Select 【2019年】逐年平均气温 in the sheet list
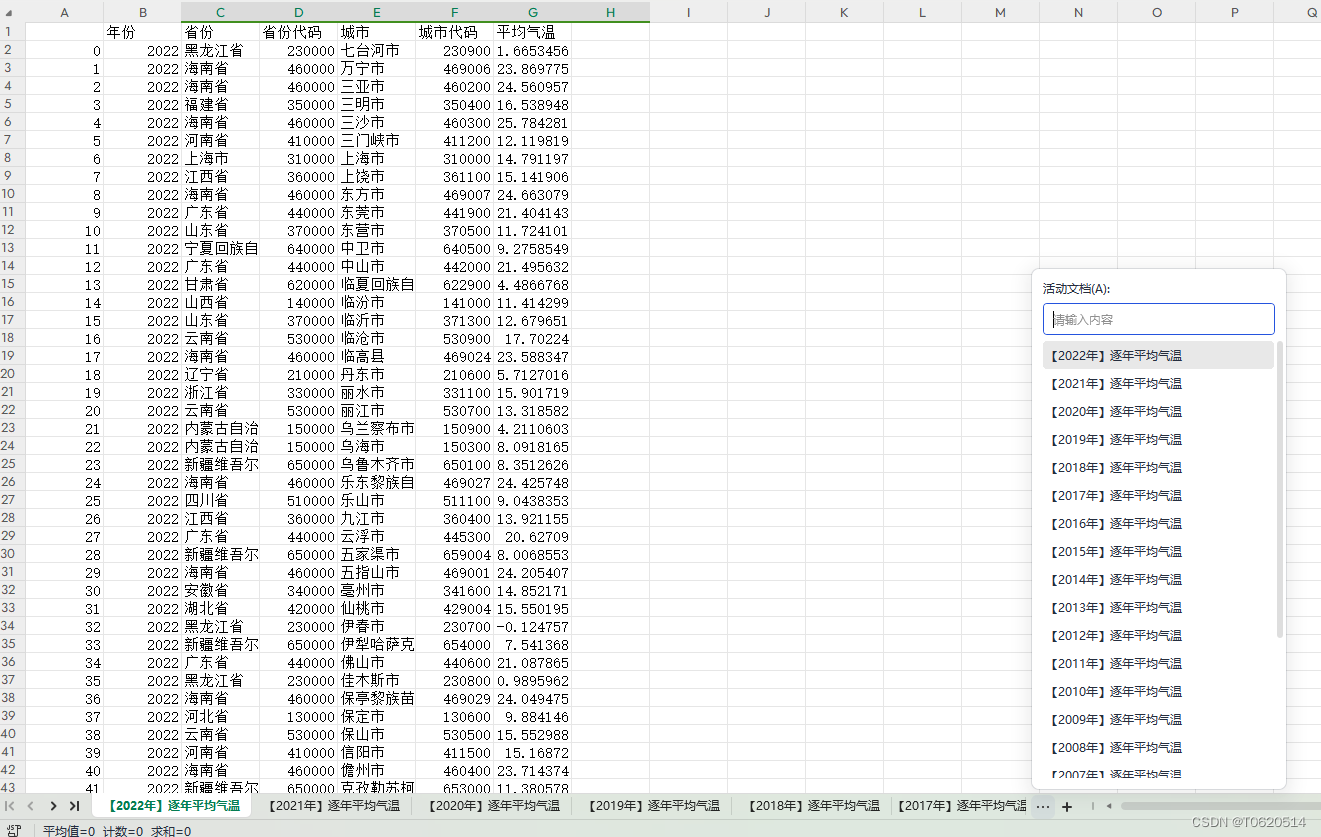This screenshot has height=837, width=1321. (1159, 439)
